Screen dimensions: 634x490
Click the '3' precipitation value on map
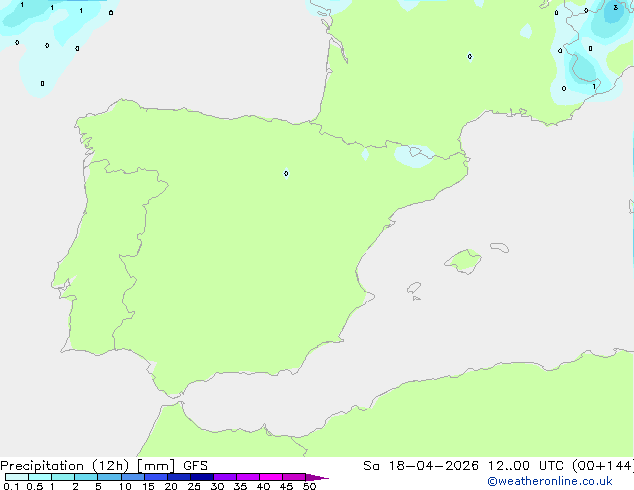click(615, 7)
